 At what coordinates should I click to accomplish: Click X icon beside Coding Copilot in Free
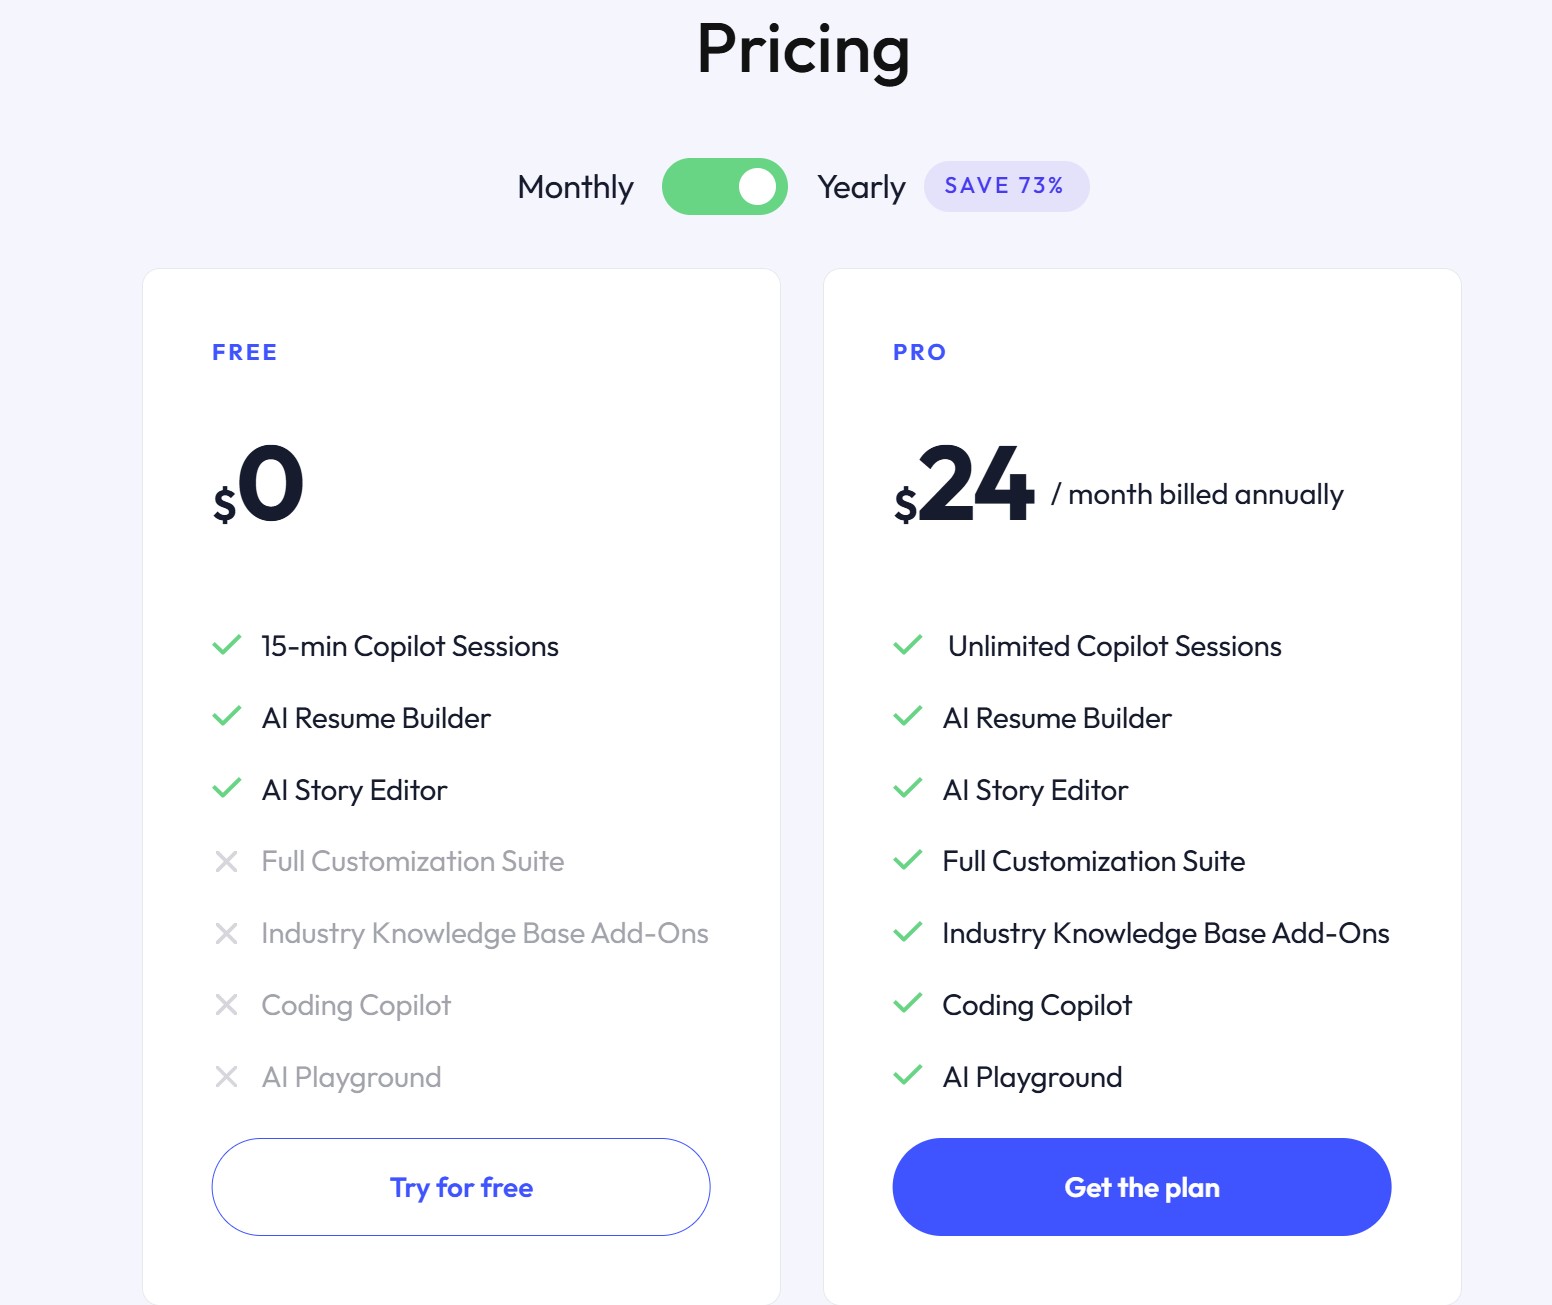pos(227,1005)
